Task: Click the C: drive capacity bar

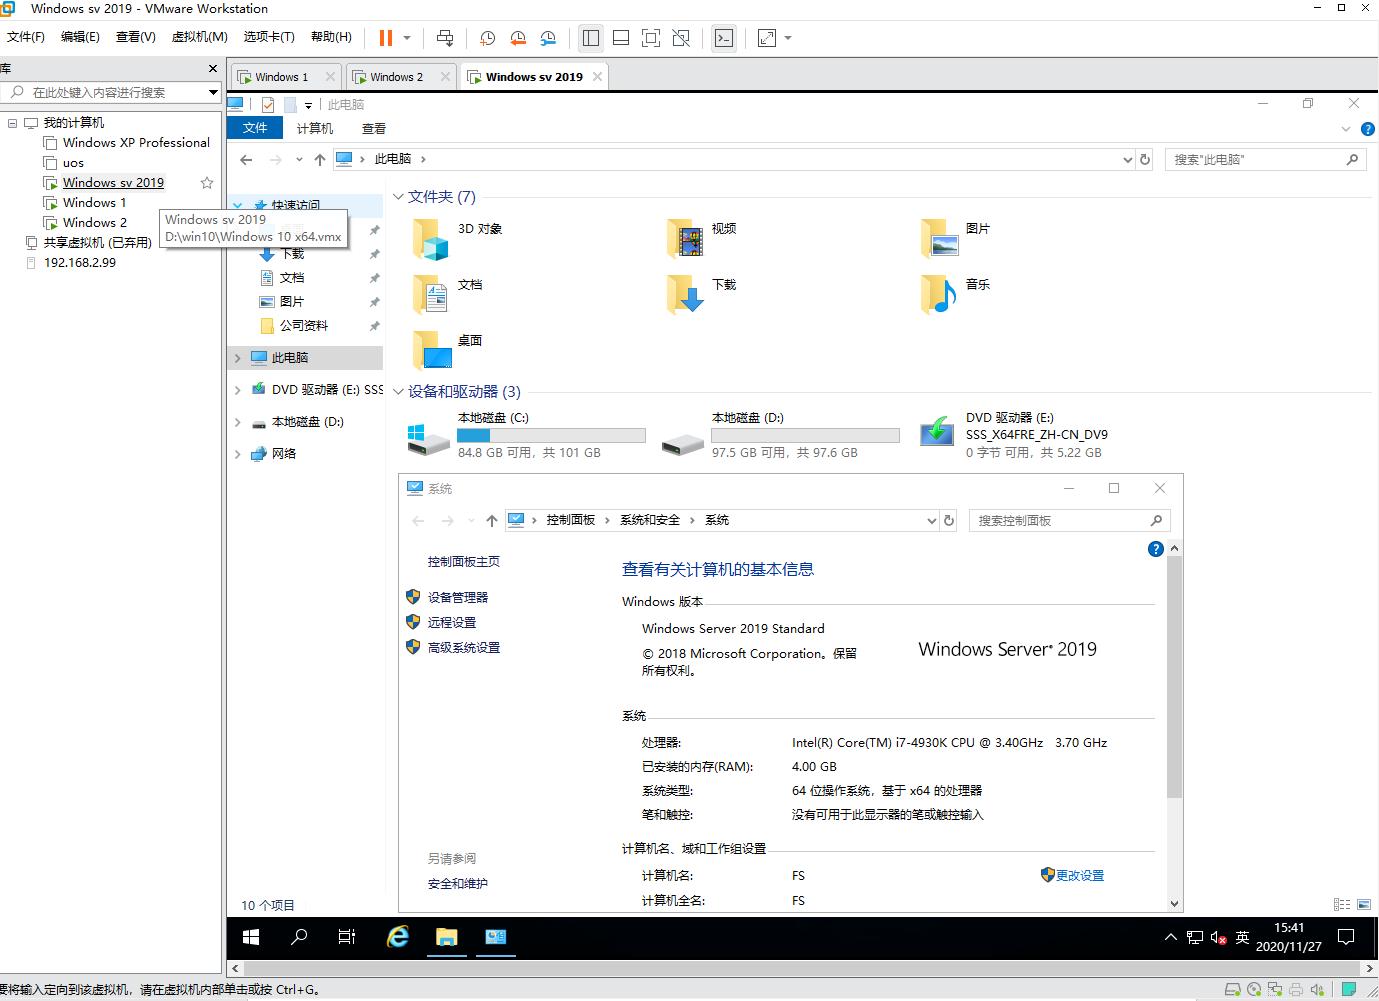Action: click(x=549, y=434)
